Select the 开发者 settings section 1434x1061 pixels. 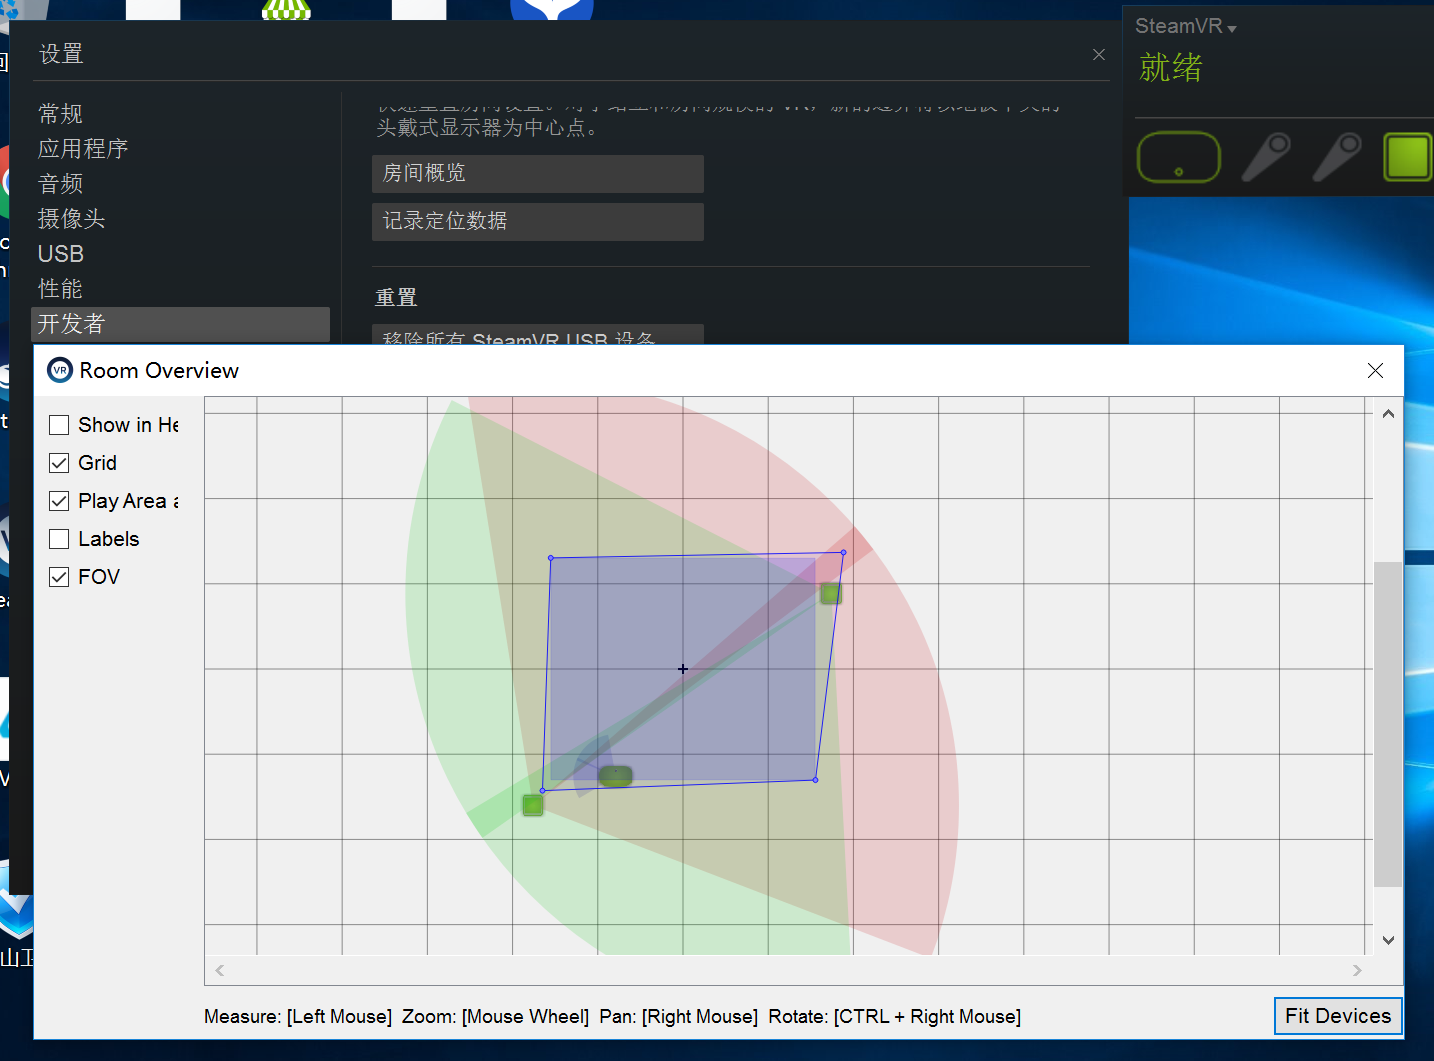[x=181, y=324]
